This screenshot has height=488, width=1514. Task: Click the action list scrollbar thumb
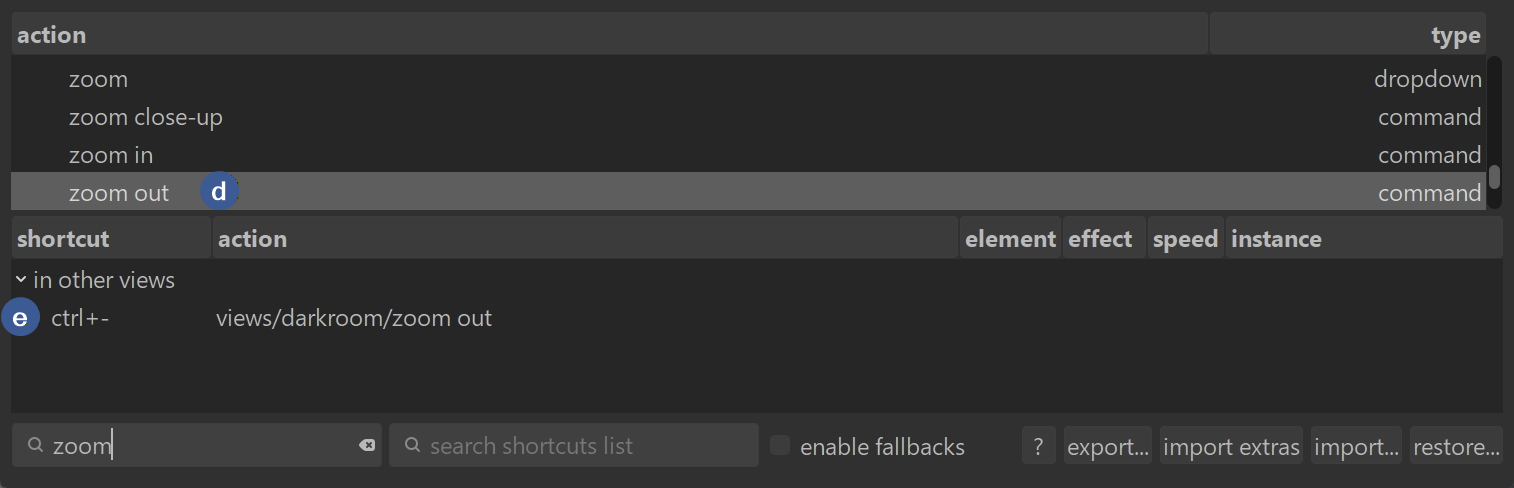click(x=1495, y=177)
